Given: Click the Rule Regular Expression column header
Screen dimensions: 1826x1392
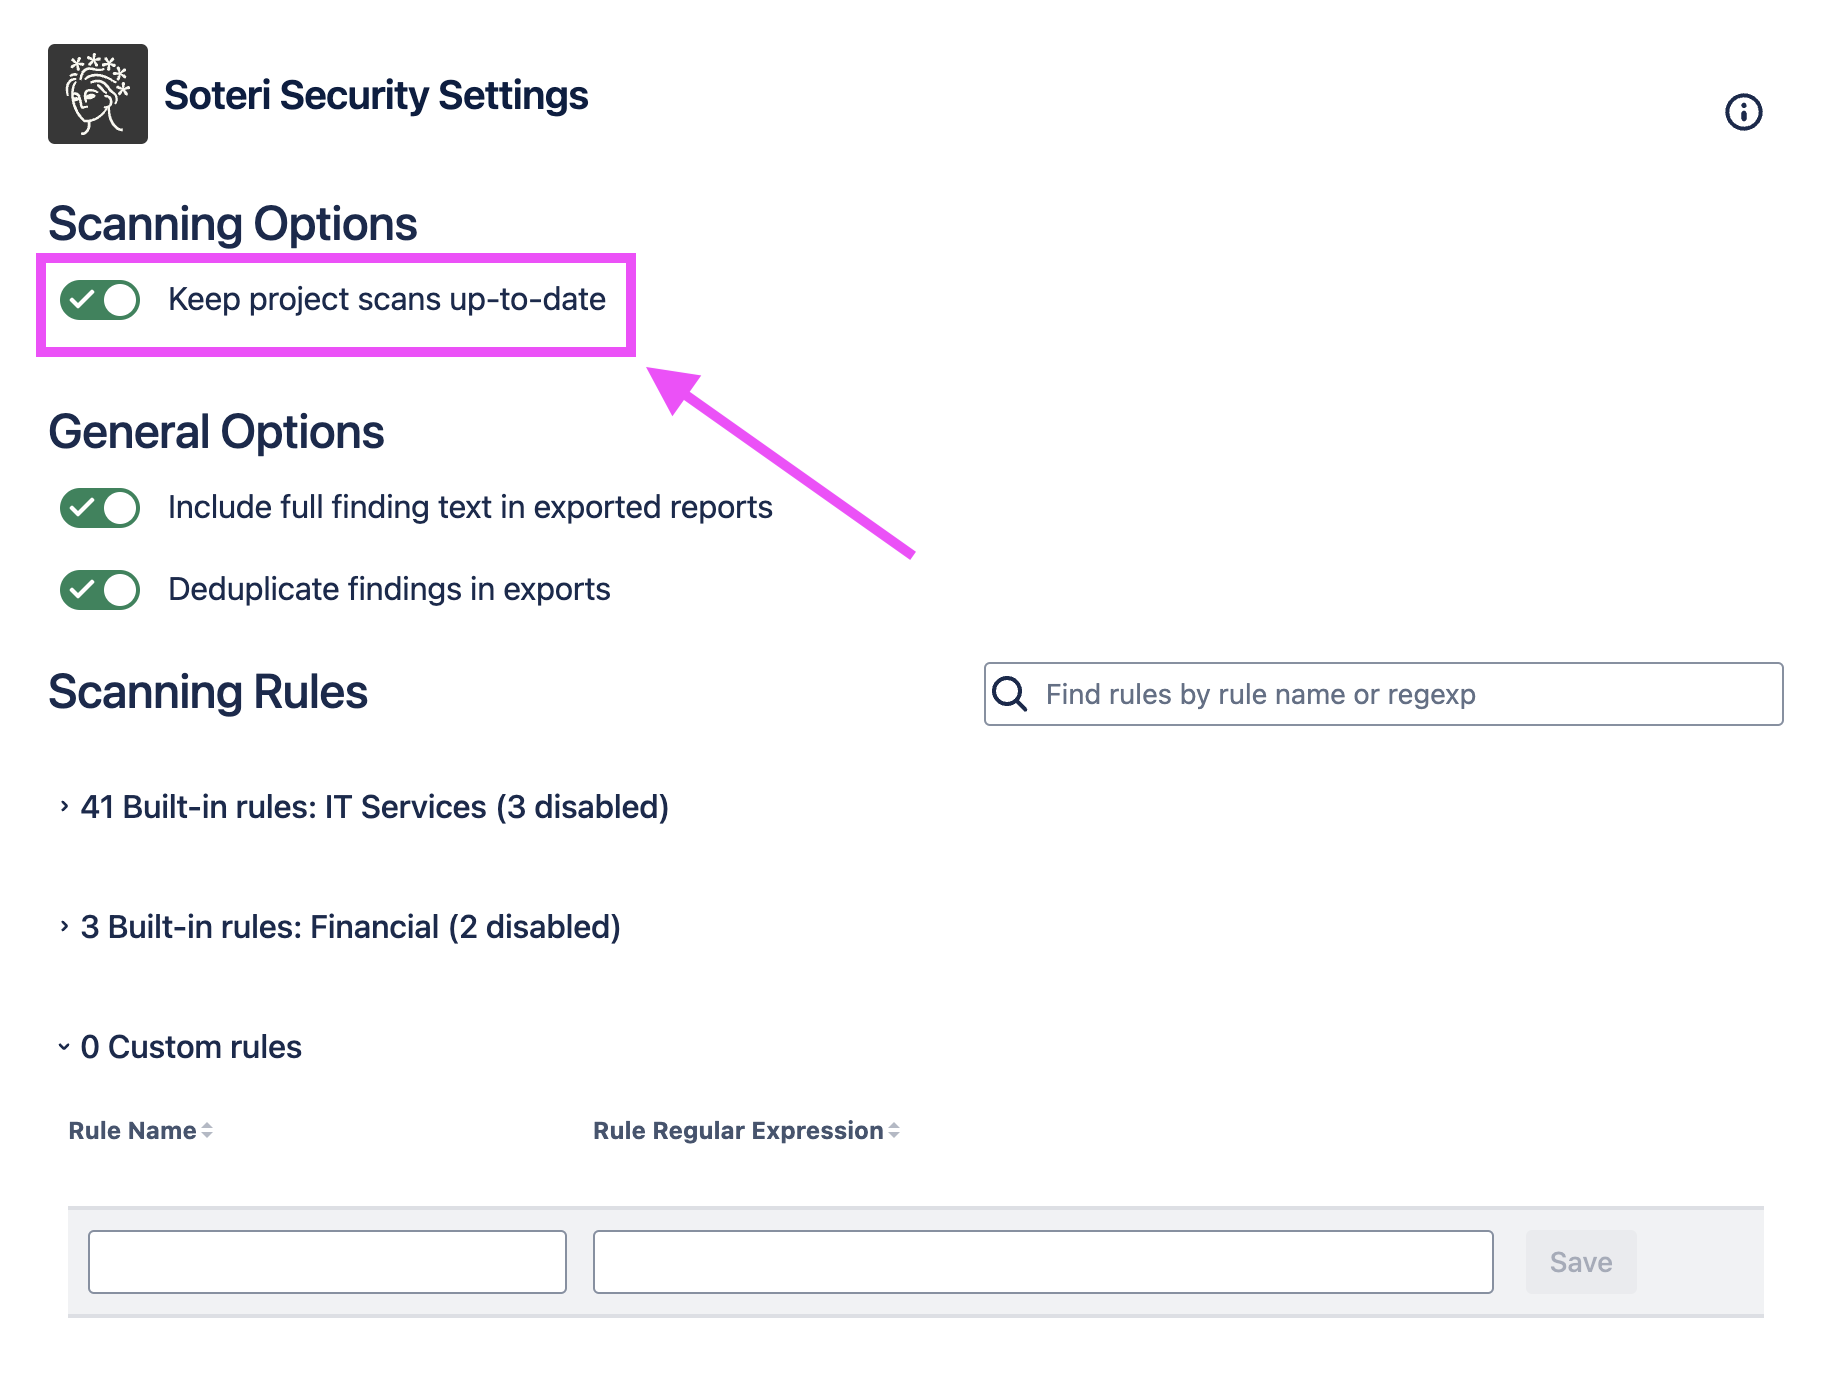Looking at the screenshot, I should click(738, 1130).
